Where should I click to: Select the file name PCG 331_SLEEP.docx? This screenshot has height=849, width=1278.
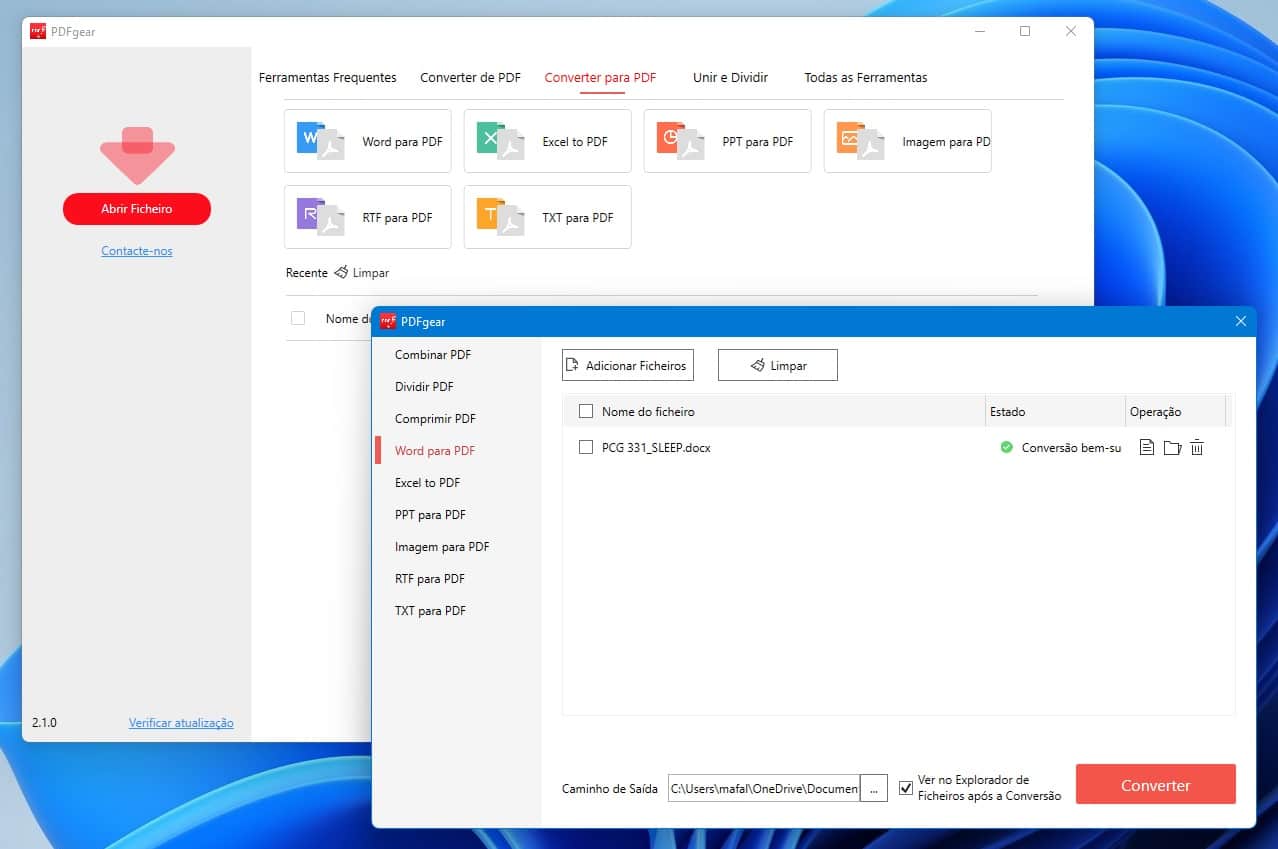(x=656, y=448)
